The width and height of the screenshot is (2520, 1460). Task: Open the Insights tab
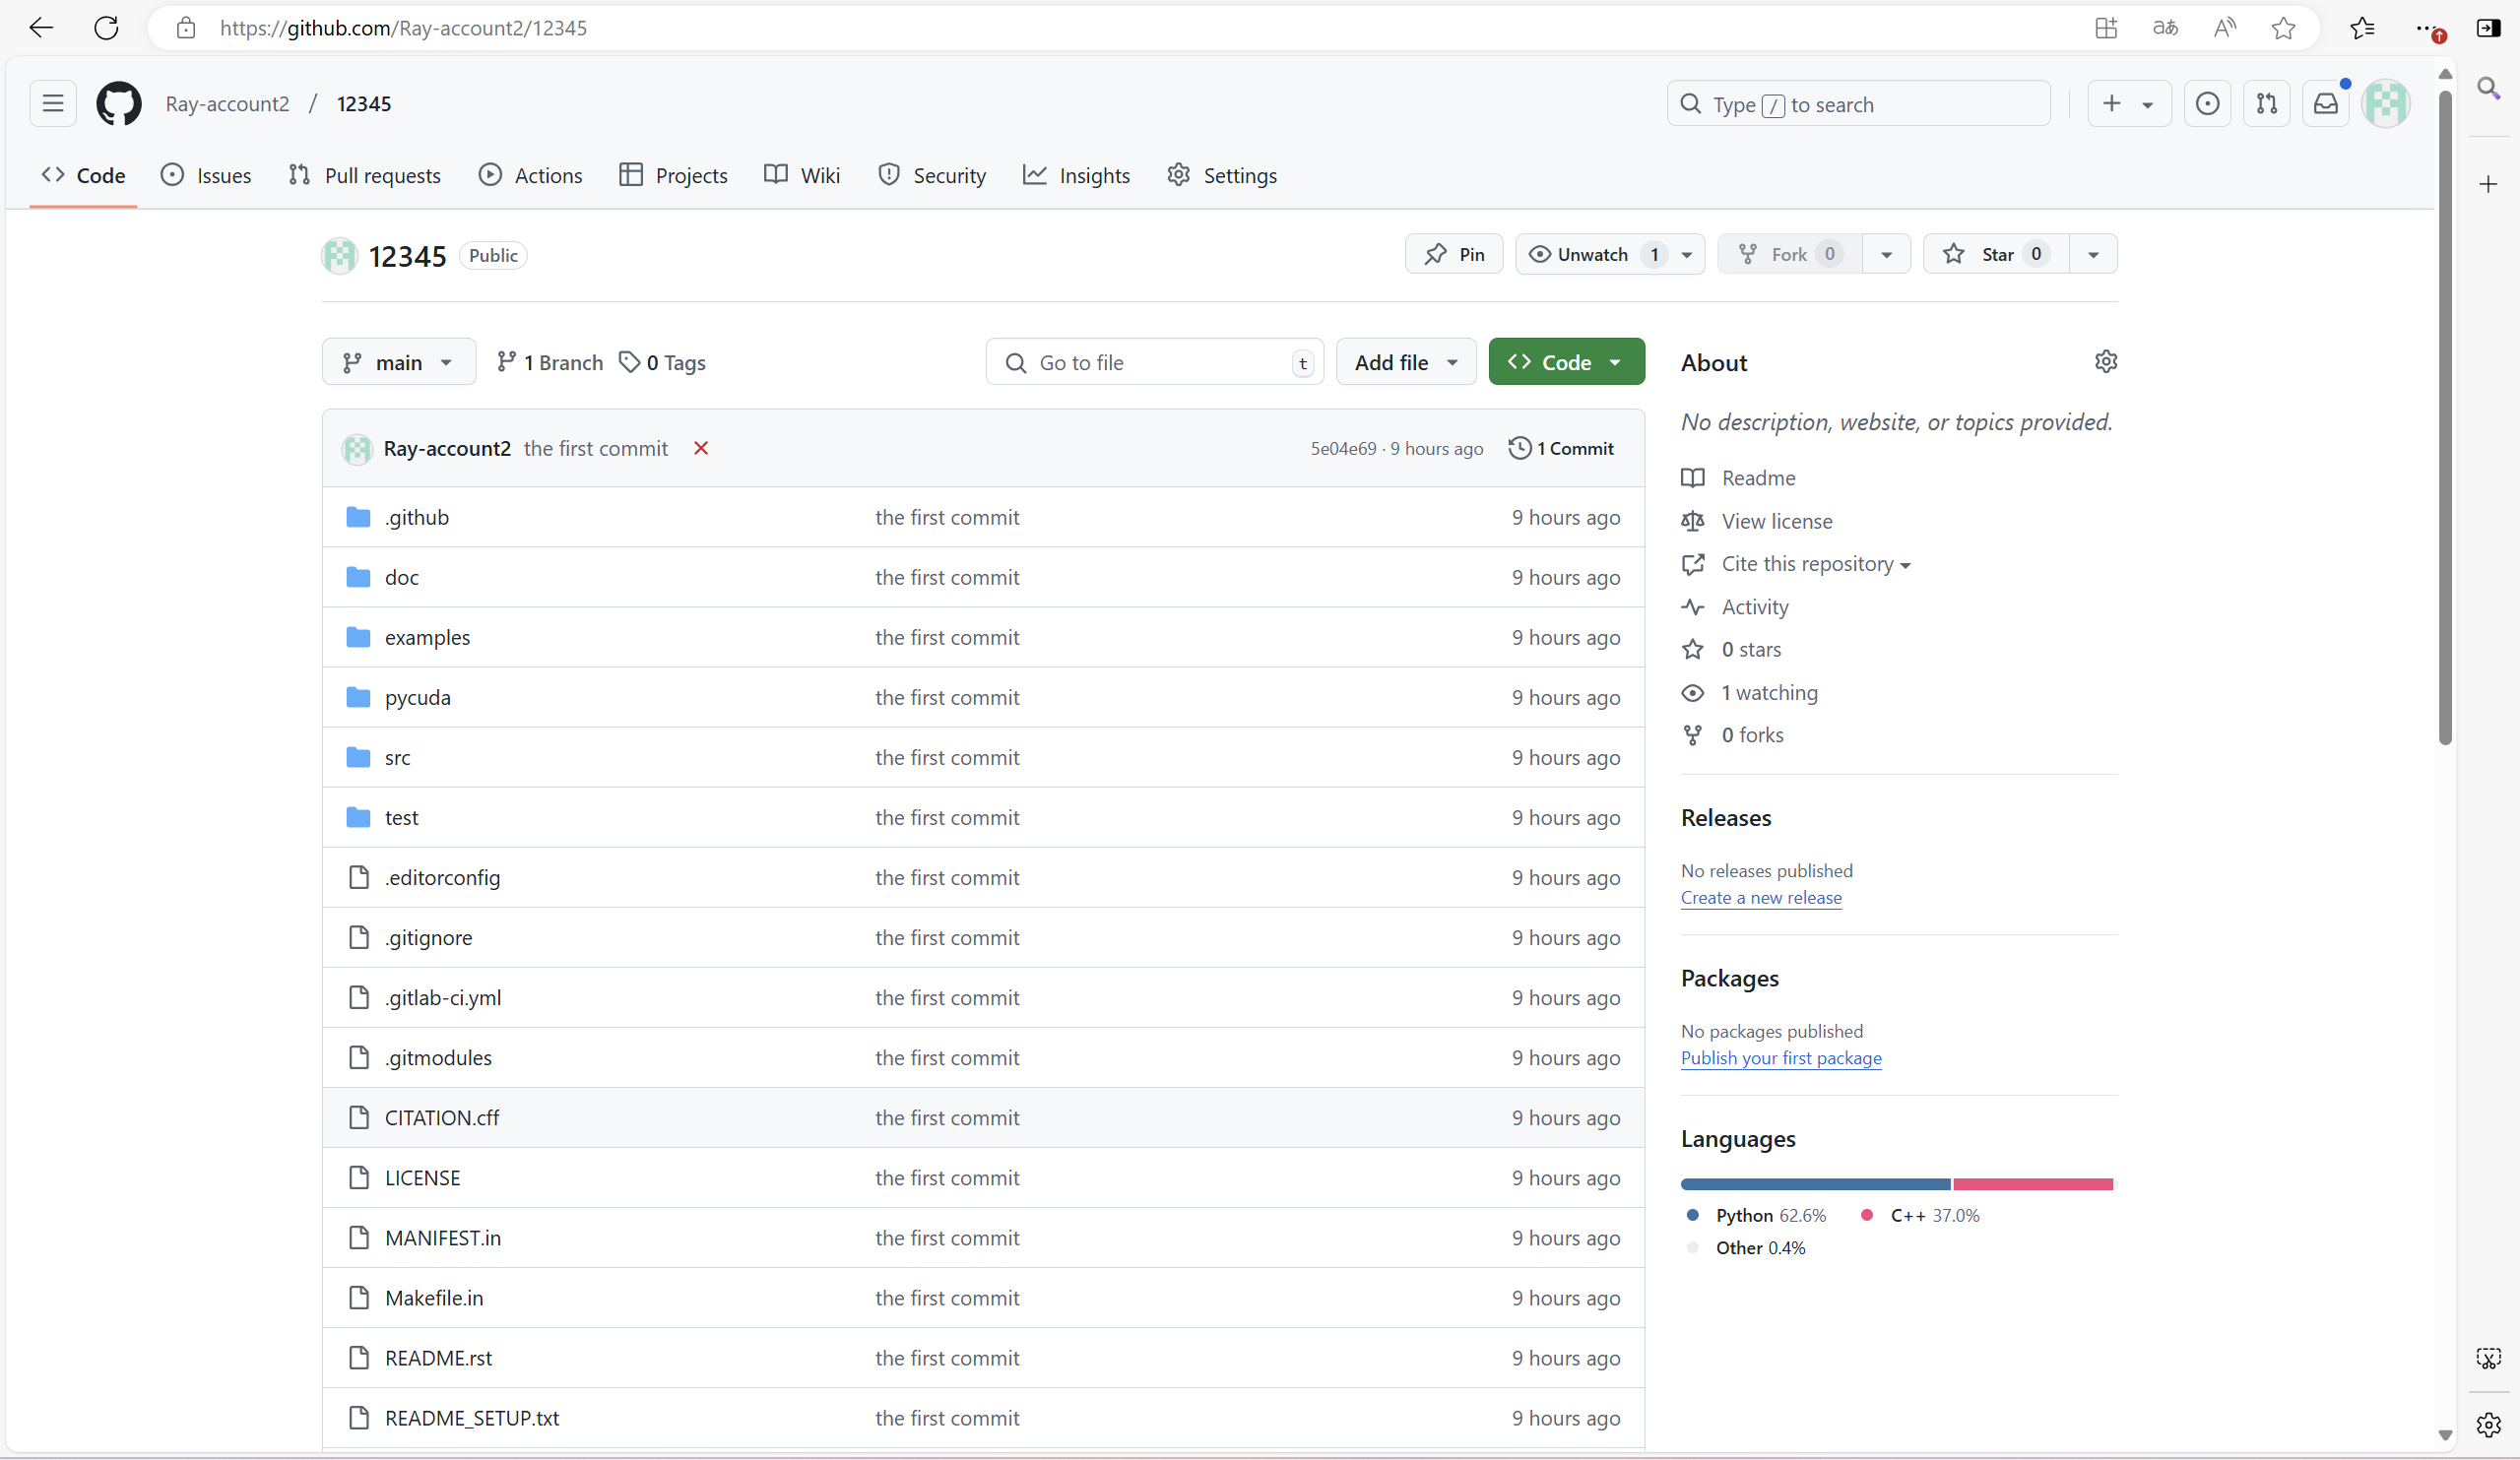[x=1077, y=175]
